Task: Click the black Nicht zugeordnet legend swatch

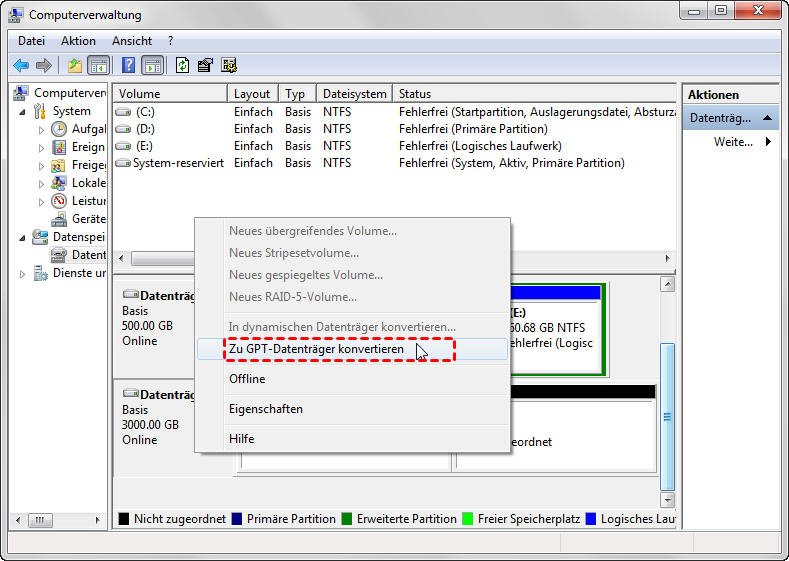Action: click(x=124, y=519)
